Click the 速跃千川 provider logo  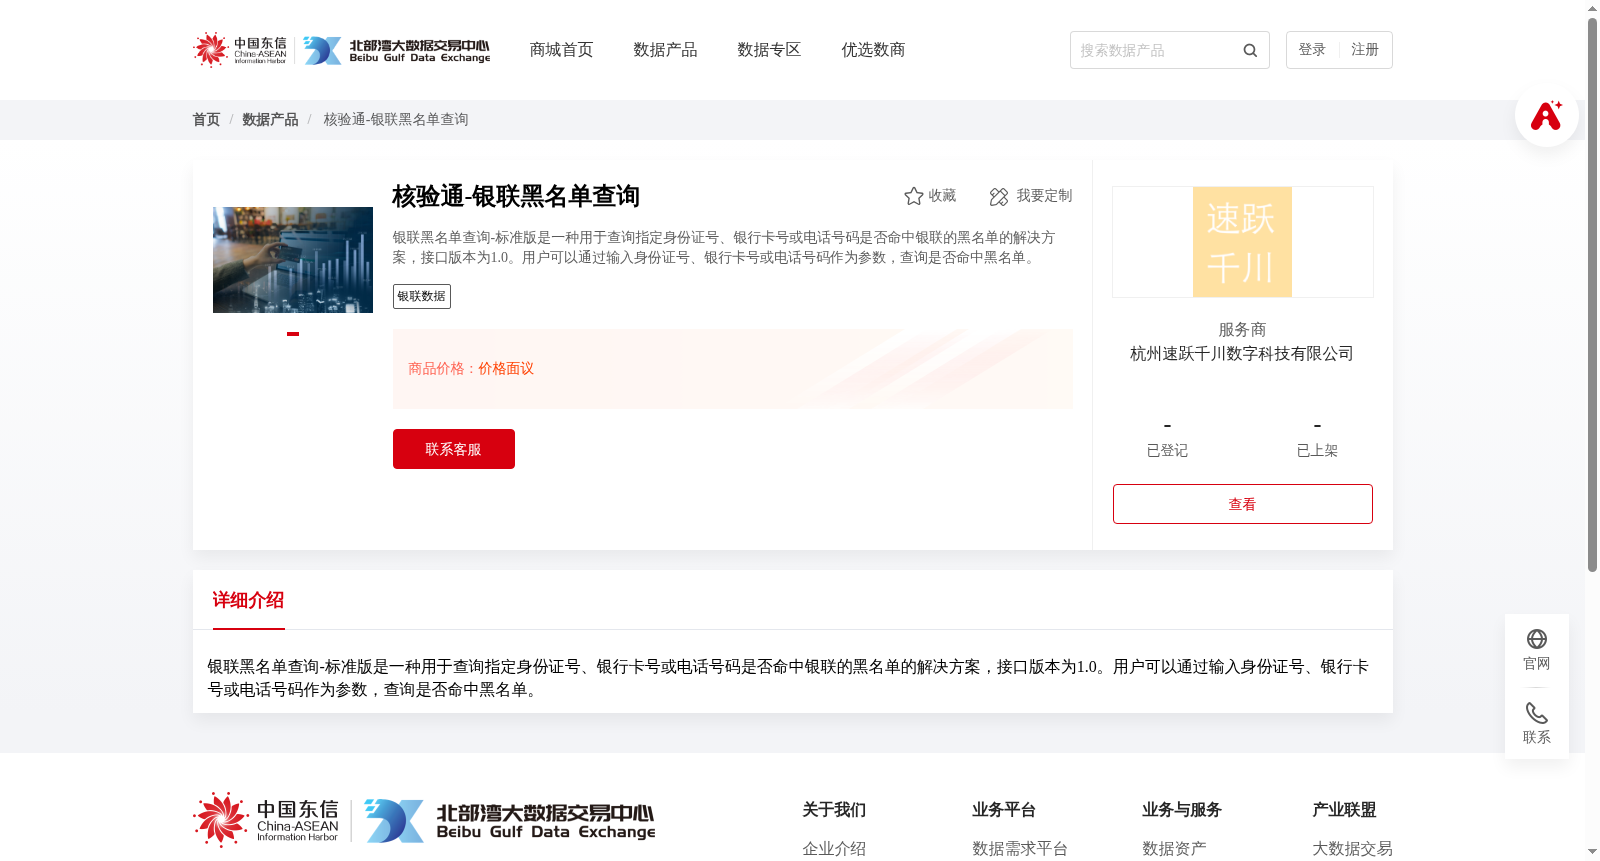(1242, 242)
